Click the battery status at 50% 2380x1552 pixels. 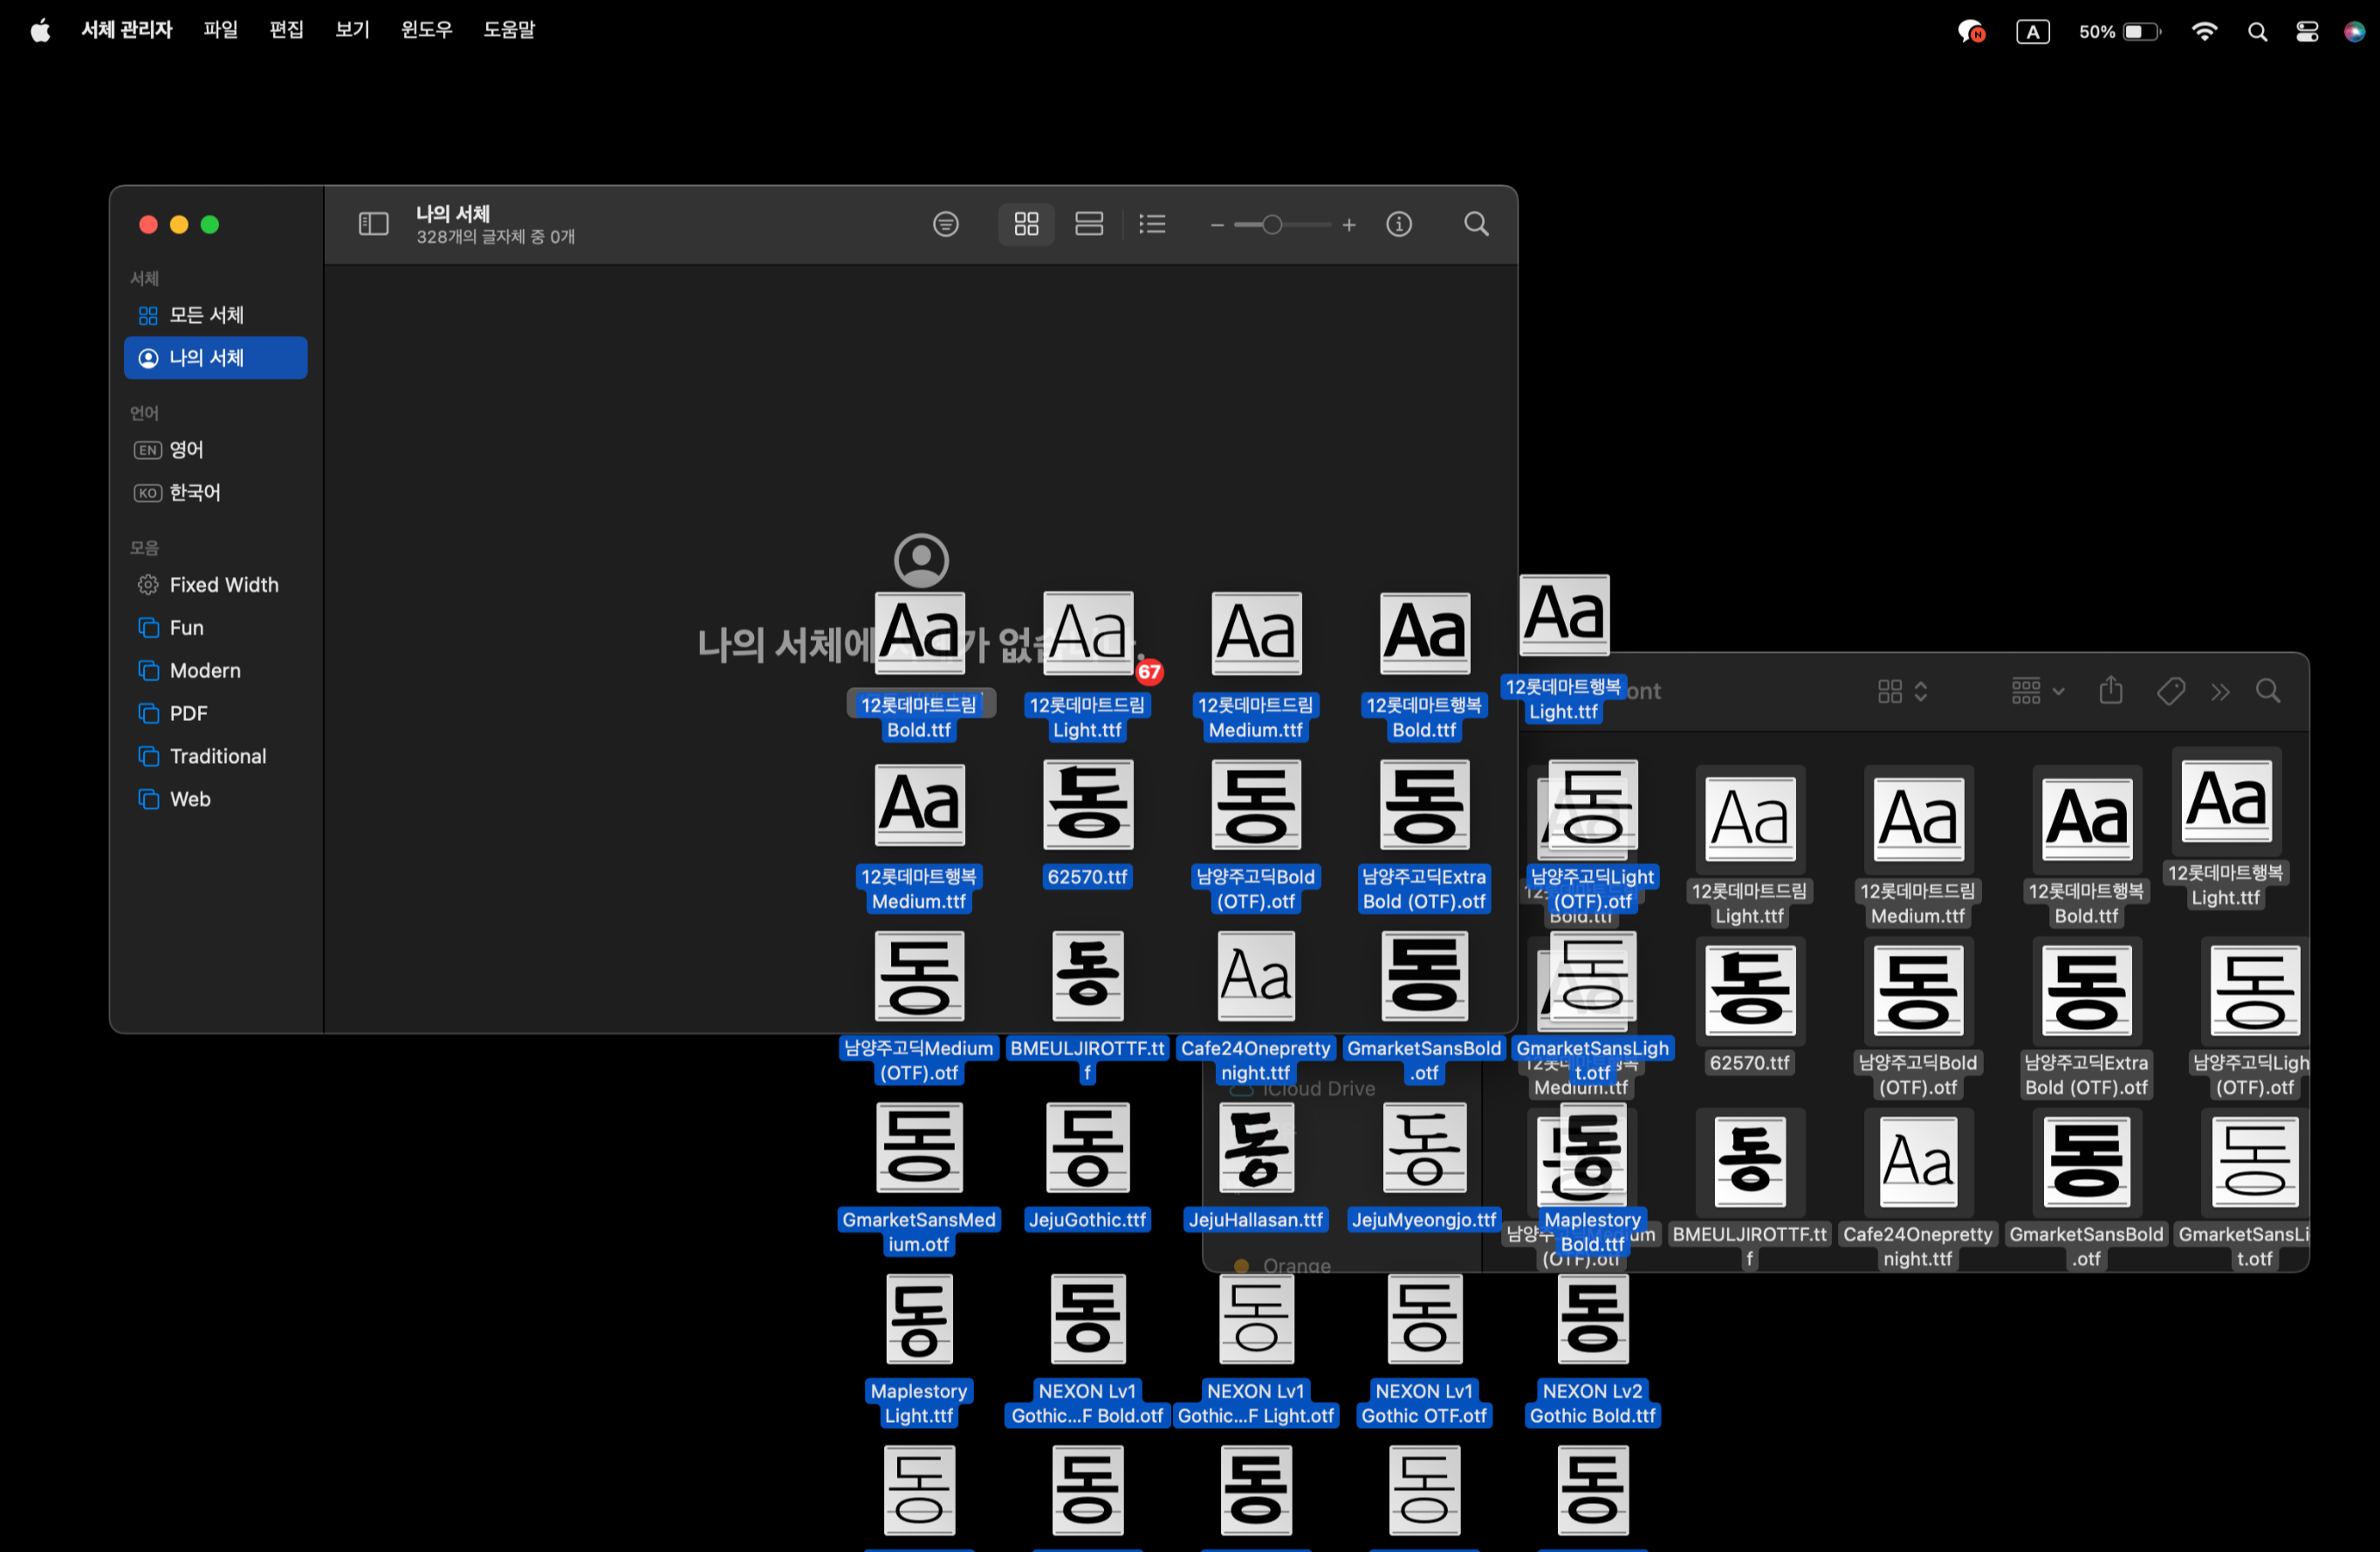click(2120, 32)
